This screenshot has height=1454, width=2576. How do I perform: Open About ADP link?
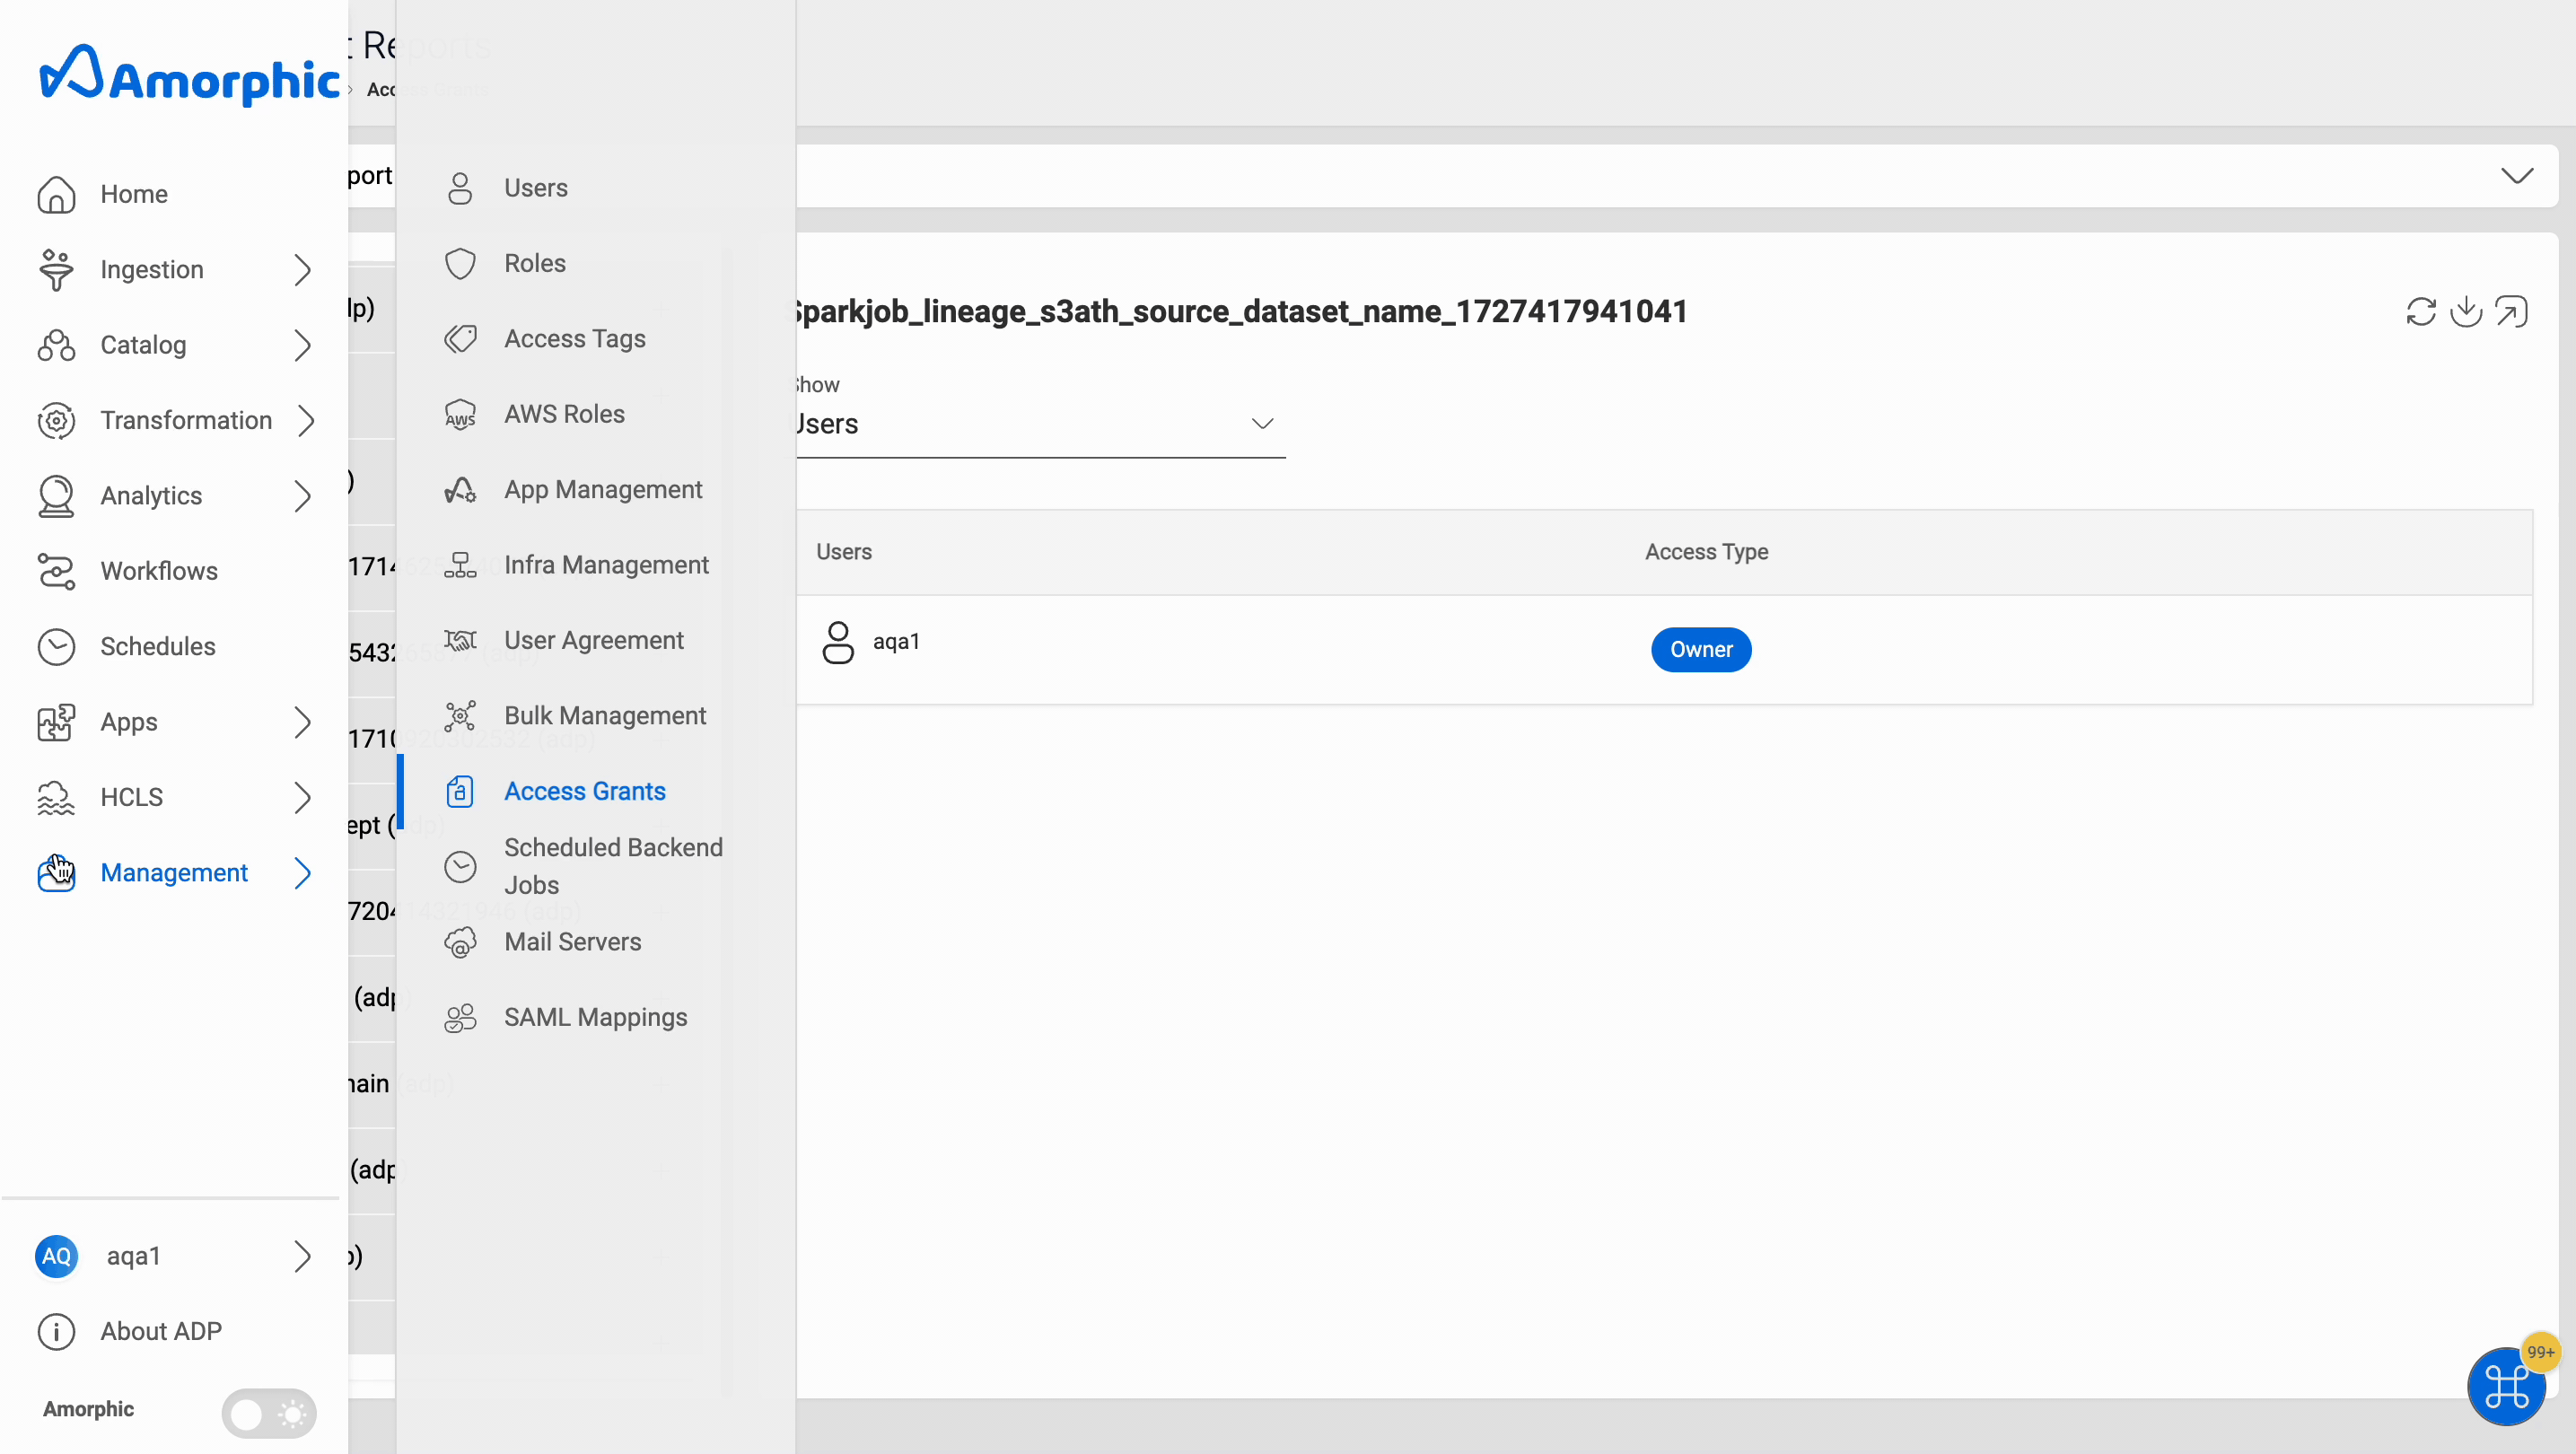[x=161, y=1332]
